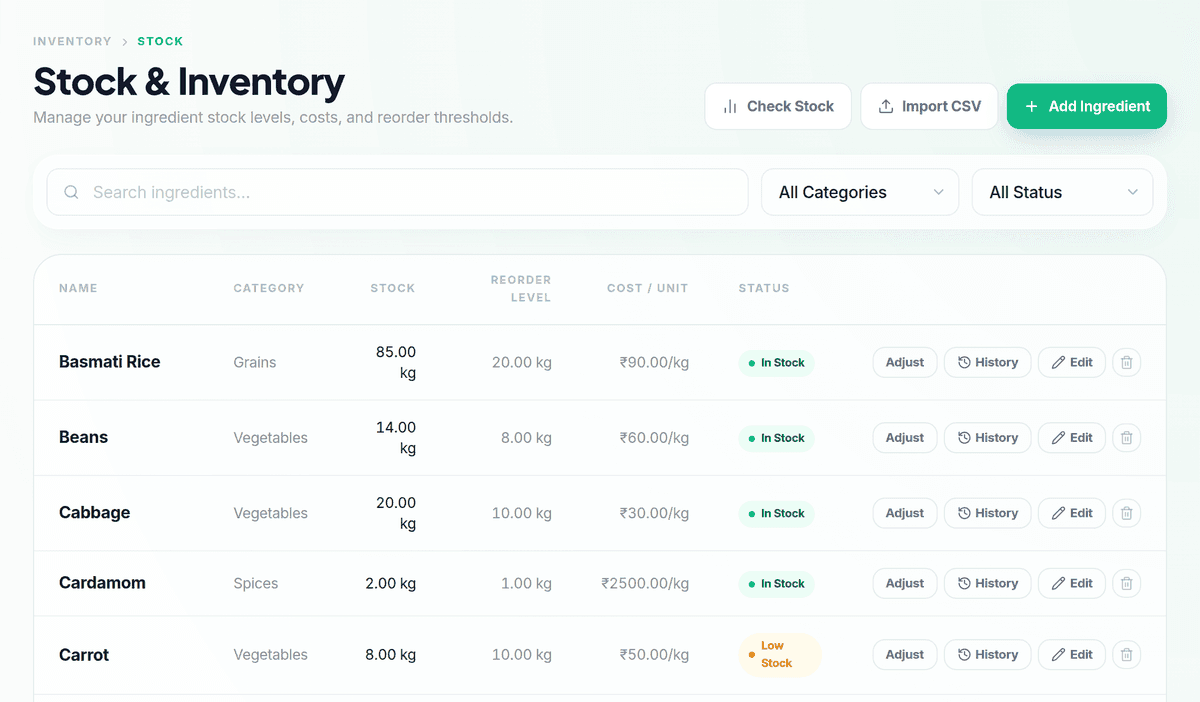Focus the Search ingredients field
This screenshot has width=1200, height=702.
point(397,192)
